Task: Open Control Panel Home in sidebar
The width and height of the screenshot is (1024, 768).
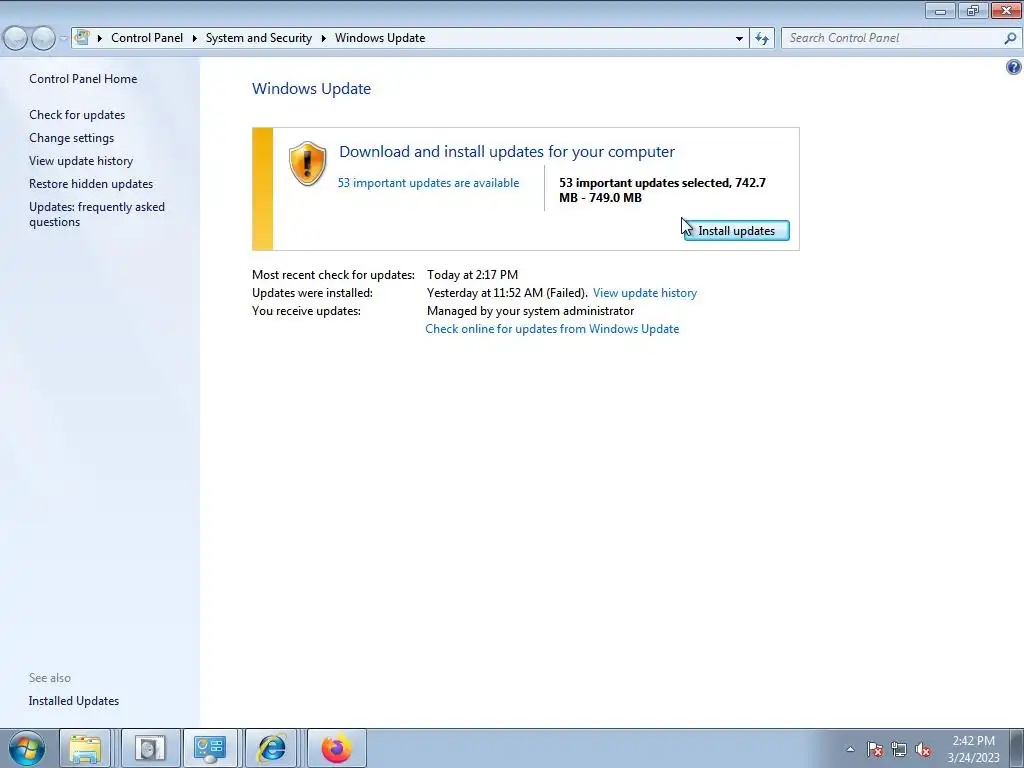Action: (83, 79)
